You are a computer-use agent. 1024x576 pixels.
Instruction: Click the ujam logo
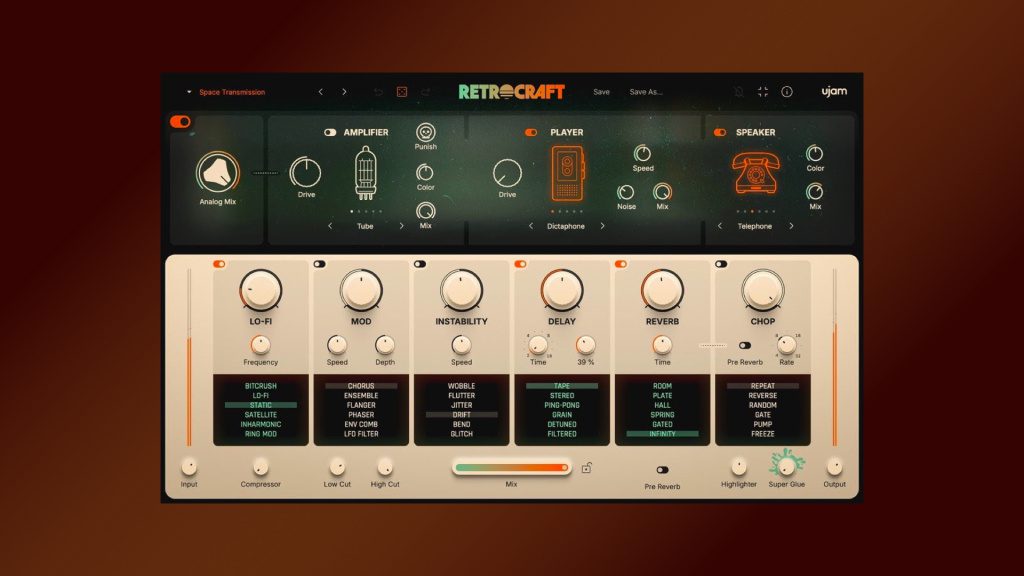pos(834,91)
